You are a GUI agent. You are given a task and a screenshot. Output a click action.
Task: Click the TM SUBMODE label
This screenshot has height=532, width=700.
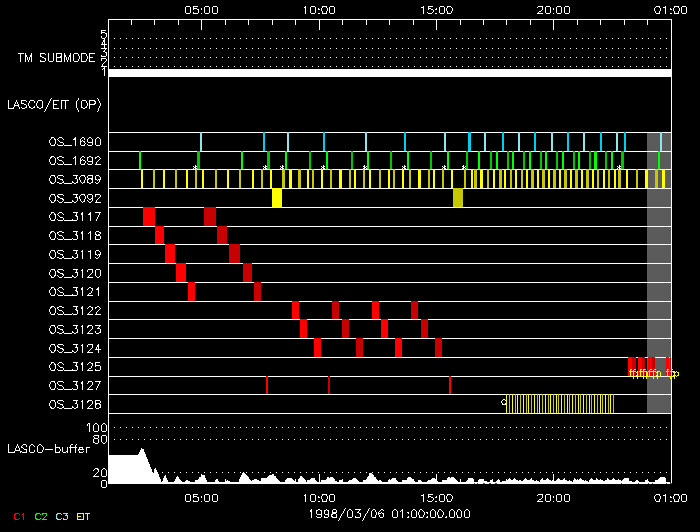(x=56, y=57)
